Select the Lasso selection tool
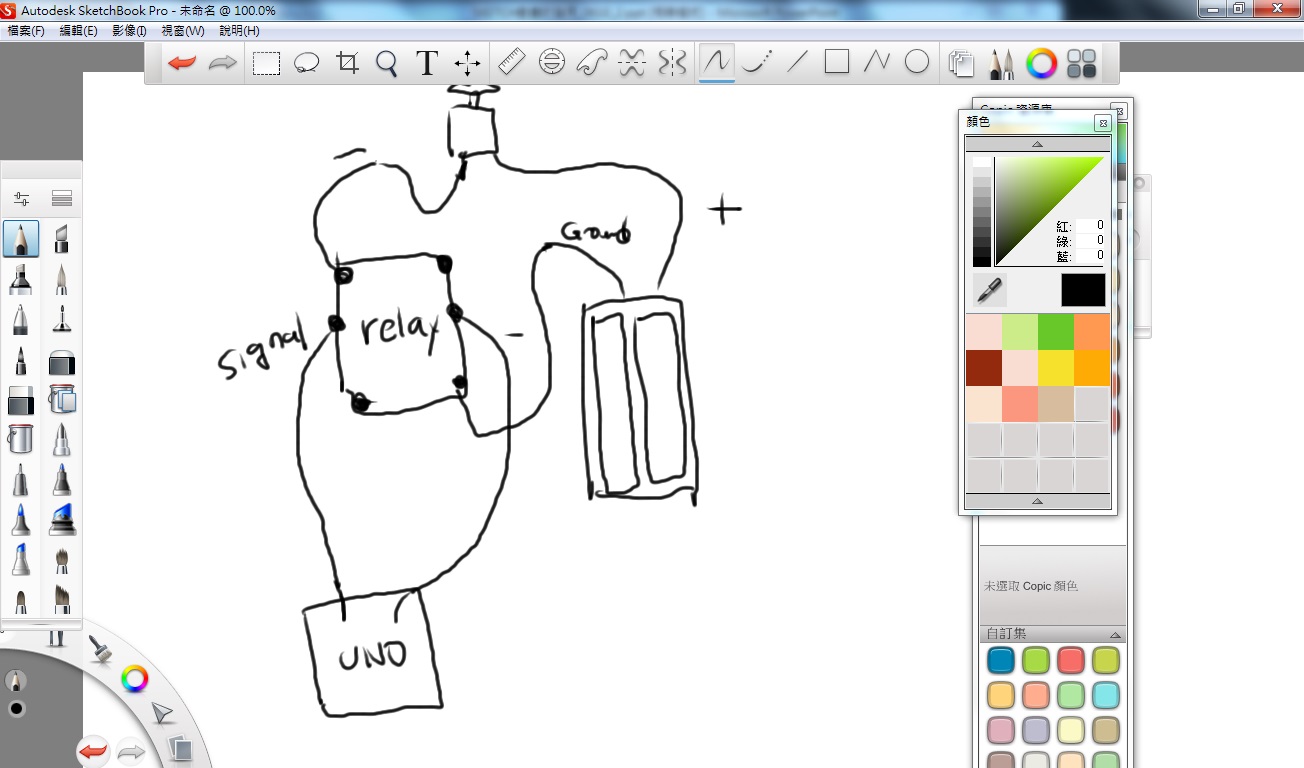 [306, 64]
